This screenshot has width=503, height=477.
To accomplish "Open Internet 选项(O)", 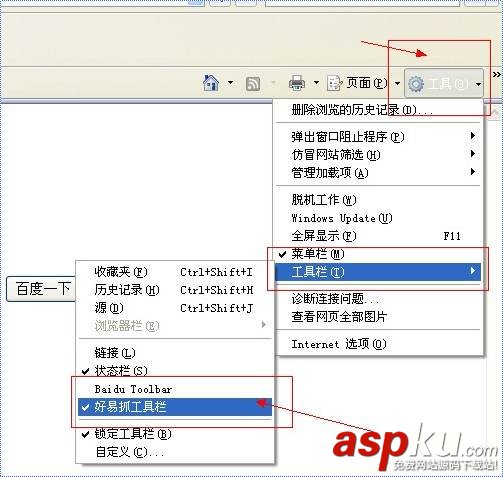I will [x=378, y=344].
